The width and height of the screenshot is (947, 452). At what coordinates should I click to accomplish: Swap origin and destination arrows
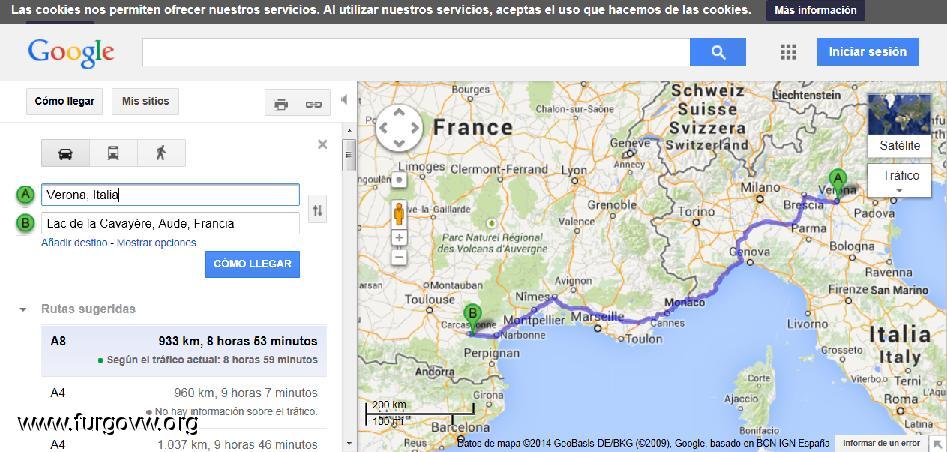click(x=318, y=210)
